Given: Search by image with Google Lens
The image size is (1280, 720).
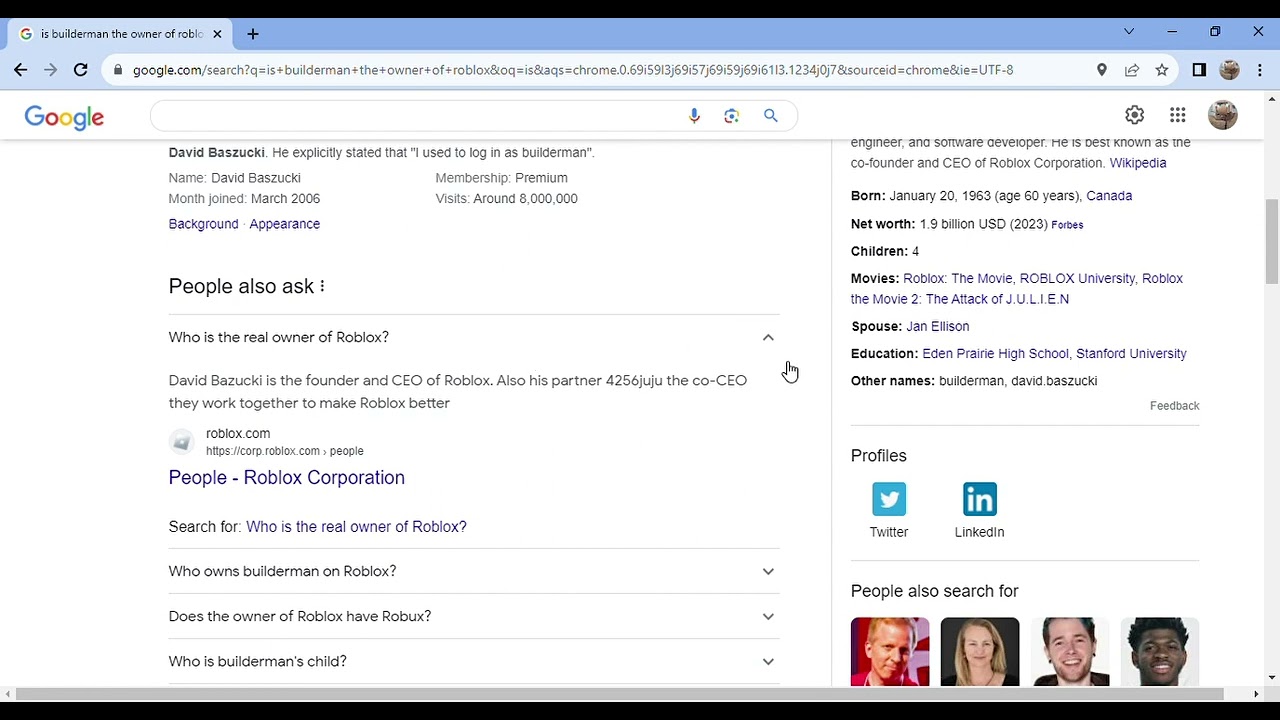Looking at the screenshot, I should [732, 116].
